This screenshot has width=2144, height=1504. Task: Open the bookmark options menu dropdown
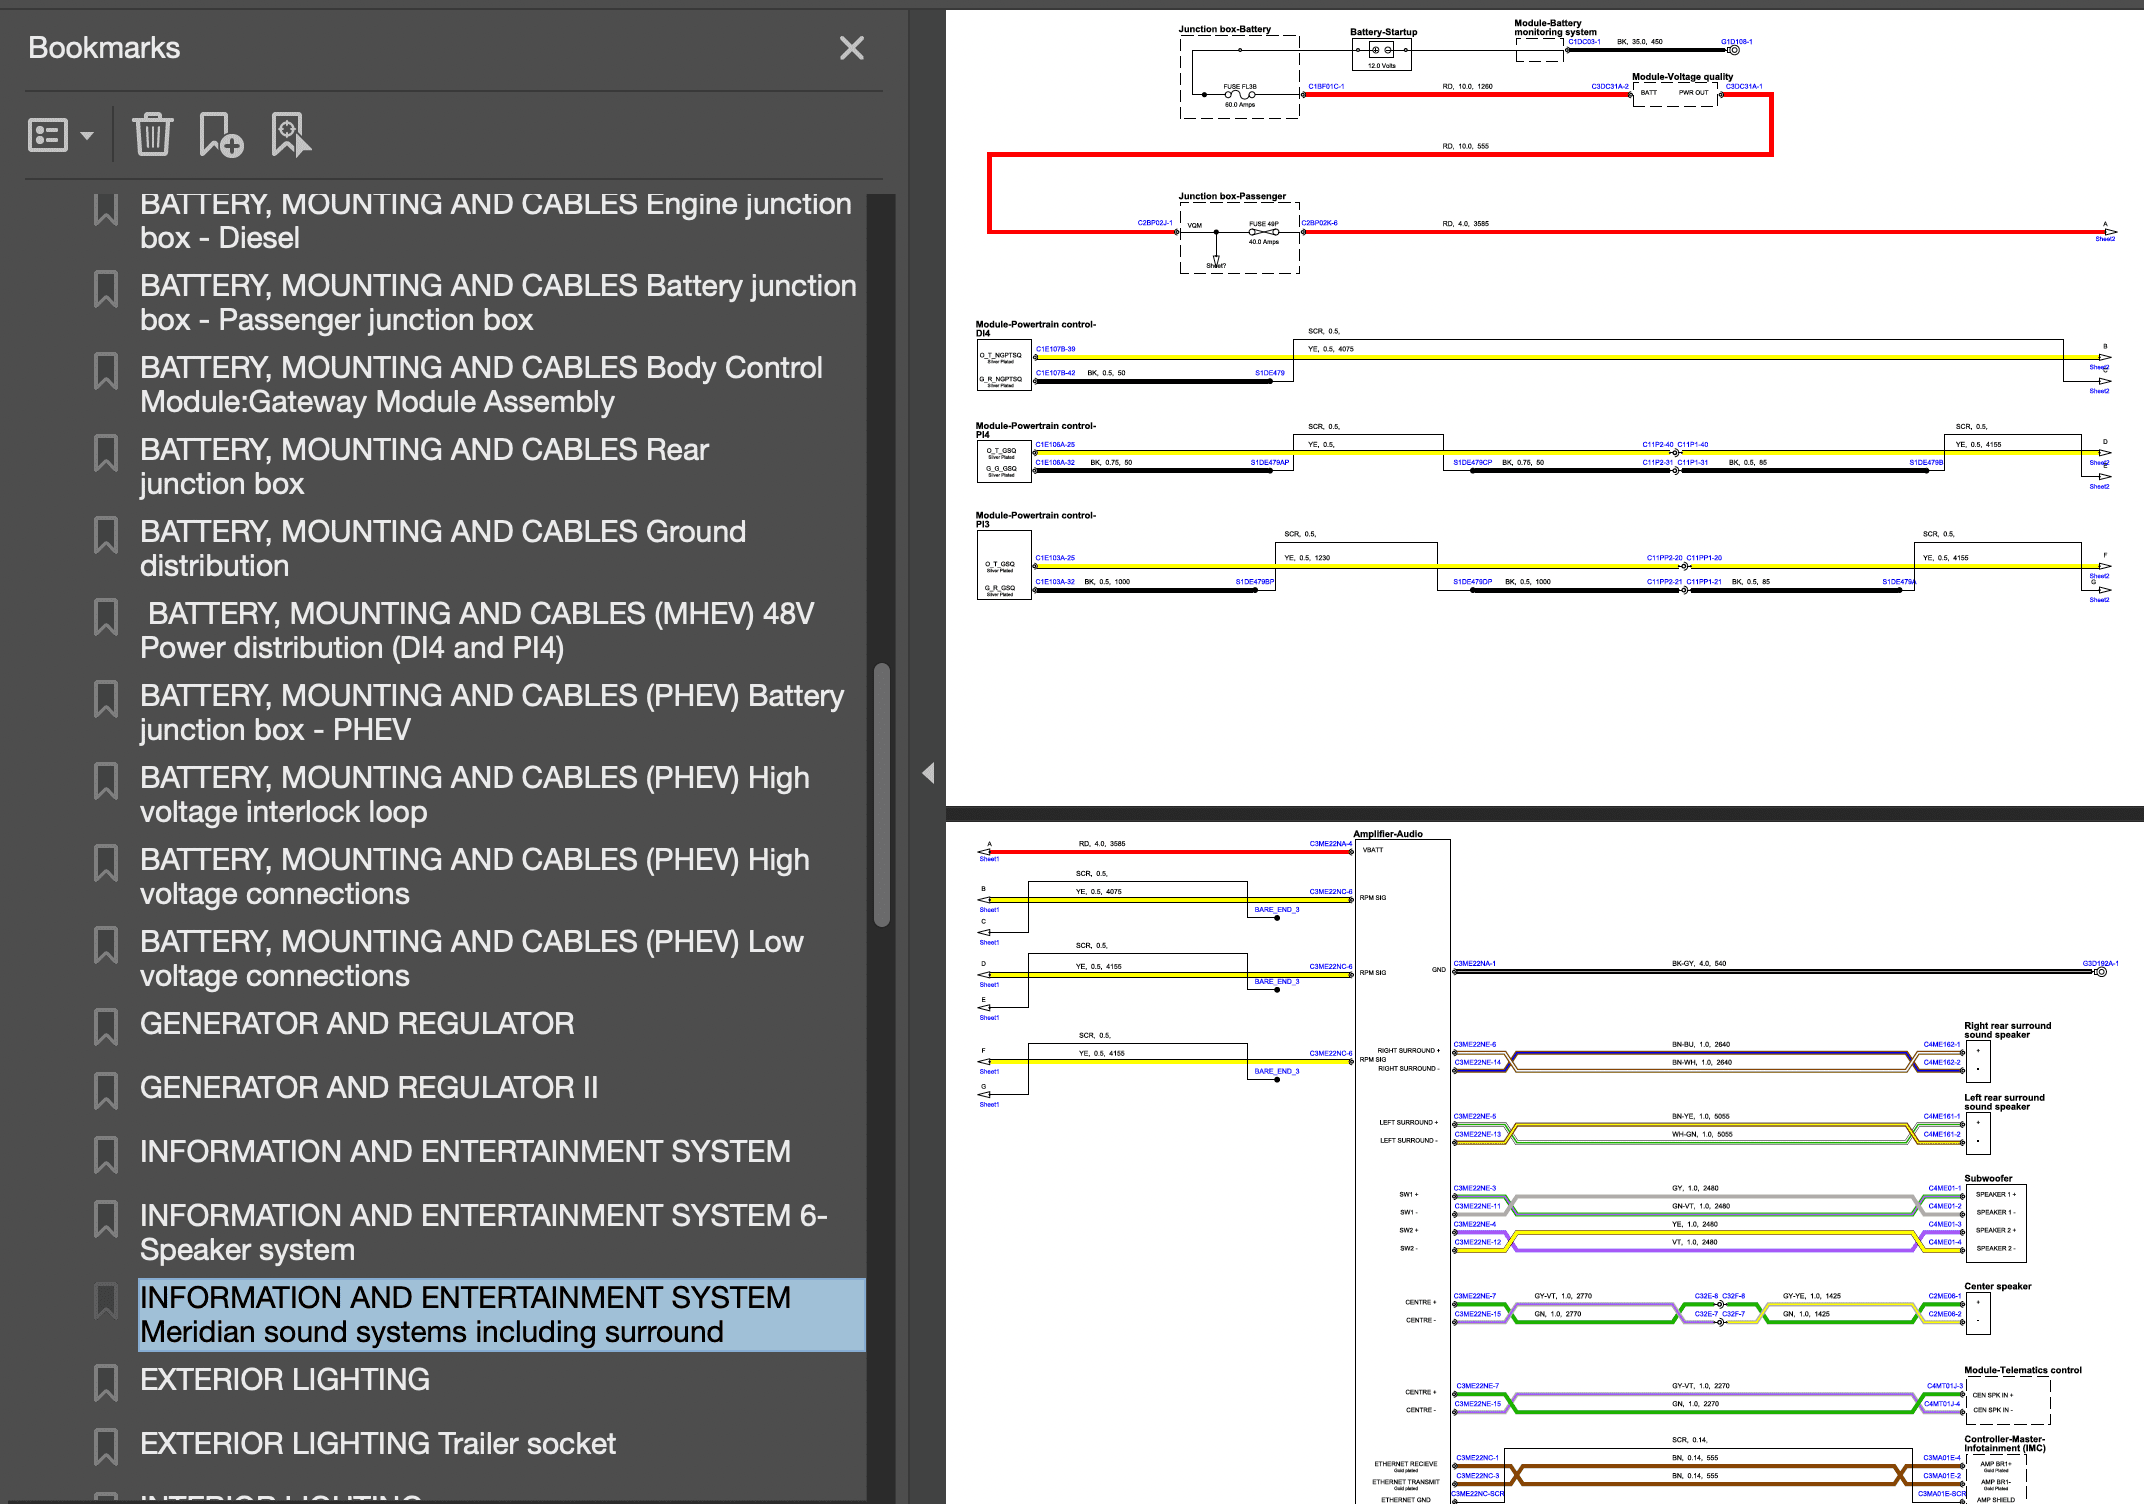tap(61, 134)
